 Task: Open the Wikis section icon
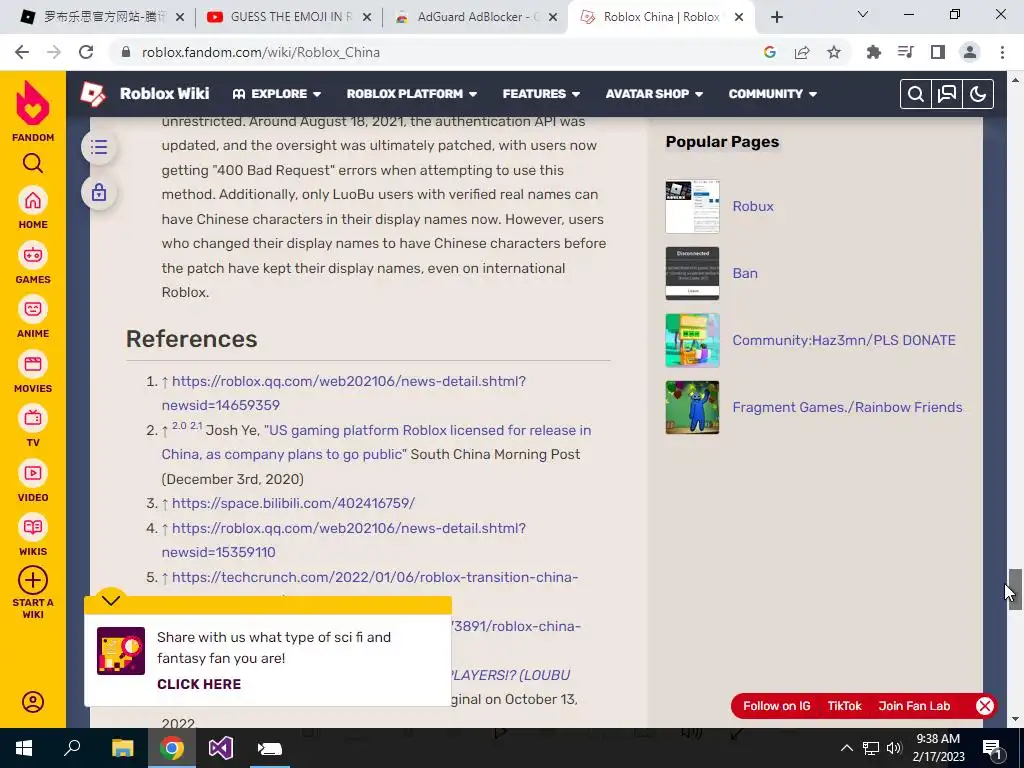coord(33,527)
